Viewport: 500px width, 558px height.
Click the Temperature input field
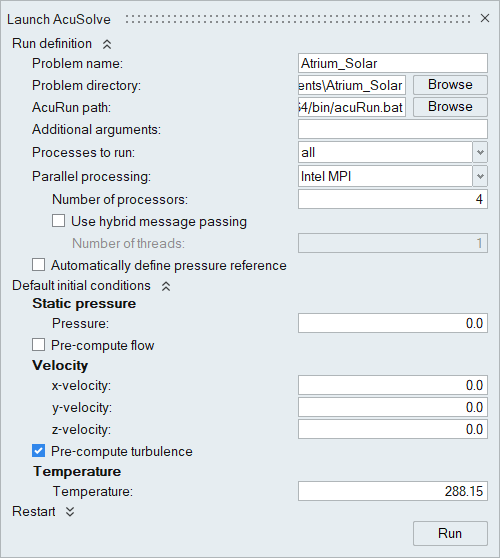[x=393, y=491]
